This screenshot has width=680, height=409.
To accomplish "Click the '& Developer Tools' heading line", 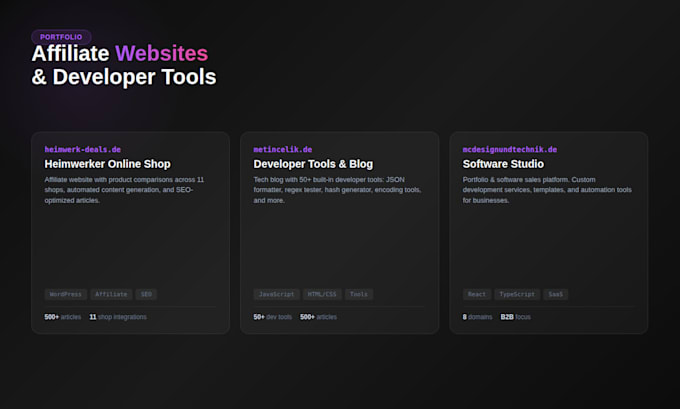I will pyautogui.click(x=124, y=77).
